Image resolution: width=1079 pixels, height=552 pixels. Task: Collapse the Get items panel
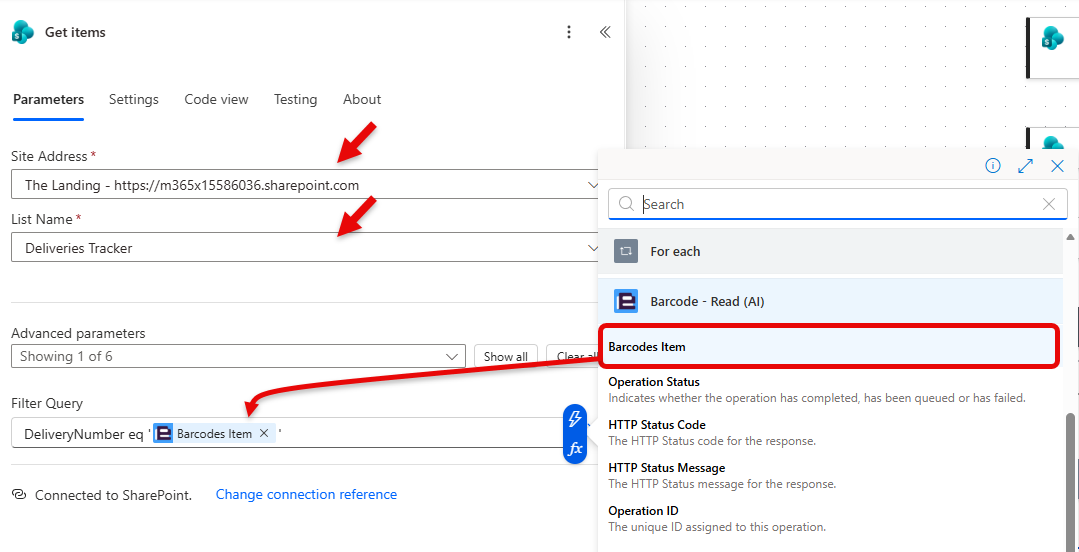605,32
